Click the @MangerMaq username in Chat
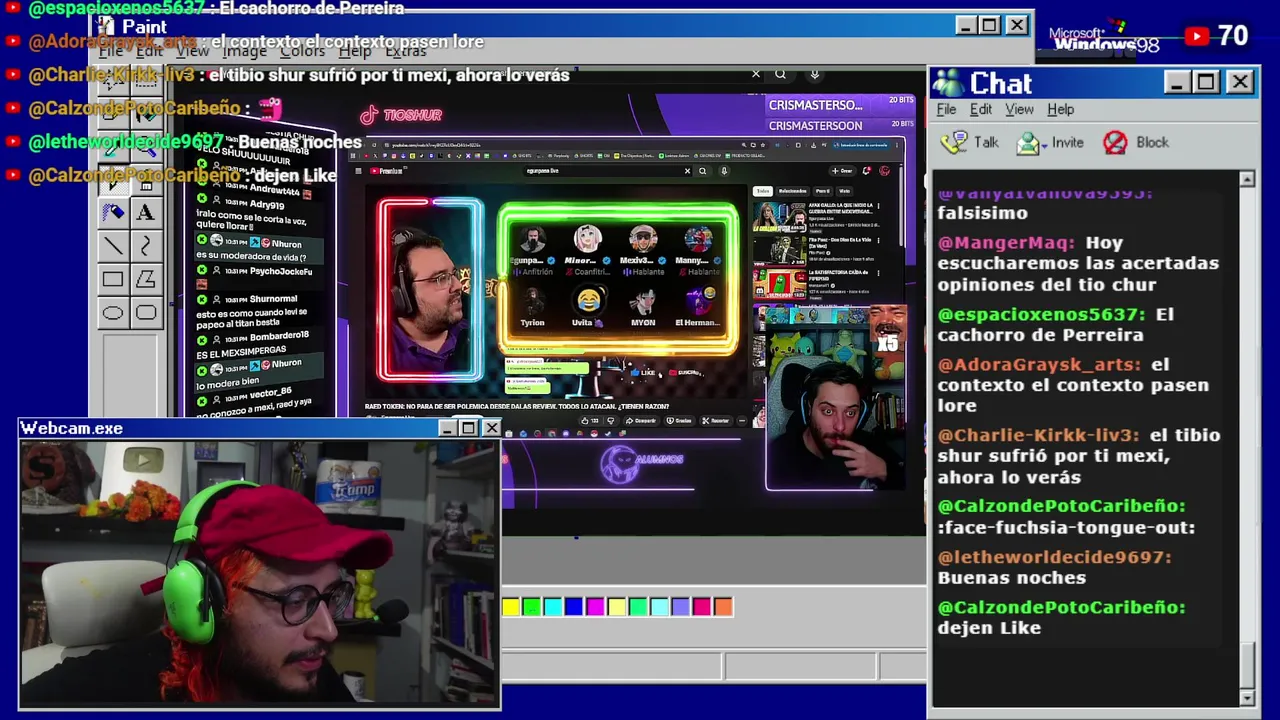 click(1007, 242)
